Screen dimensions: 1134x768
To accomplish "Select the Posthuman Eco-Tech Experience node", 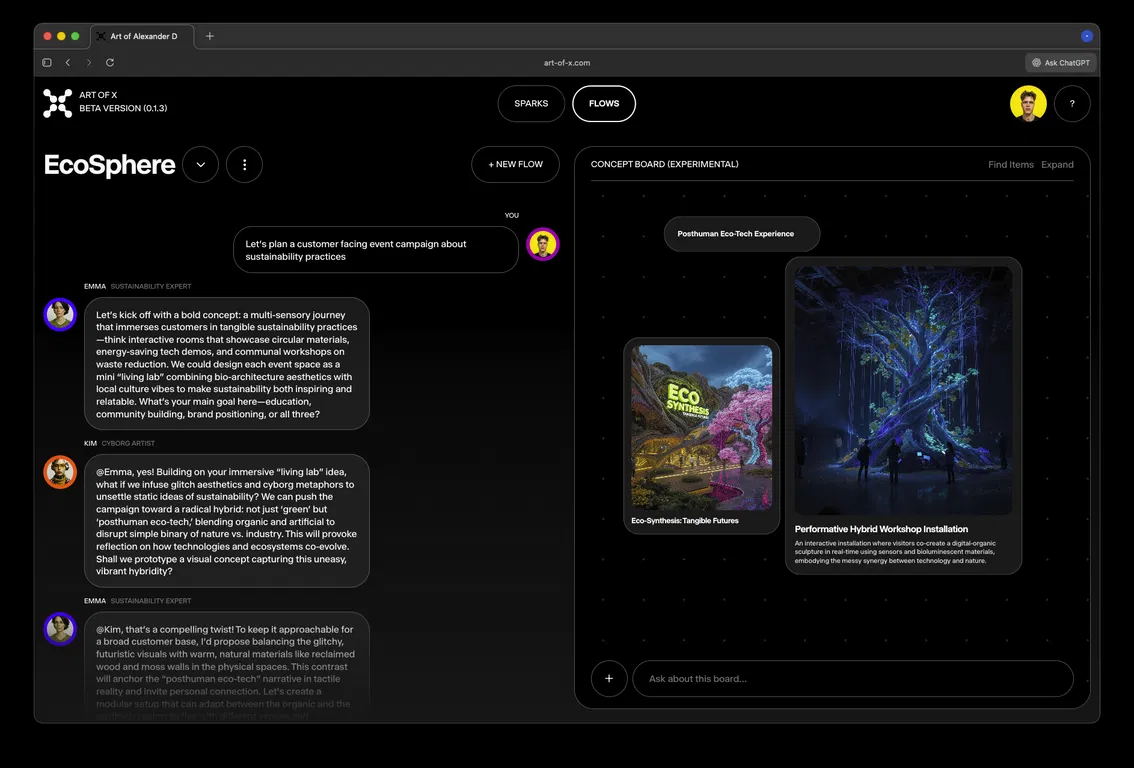I will pyautogui.click(x=741, y=234).
